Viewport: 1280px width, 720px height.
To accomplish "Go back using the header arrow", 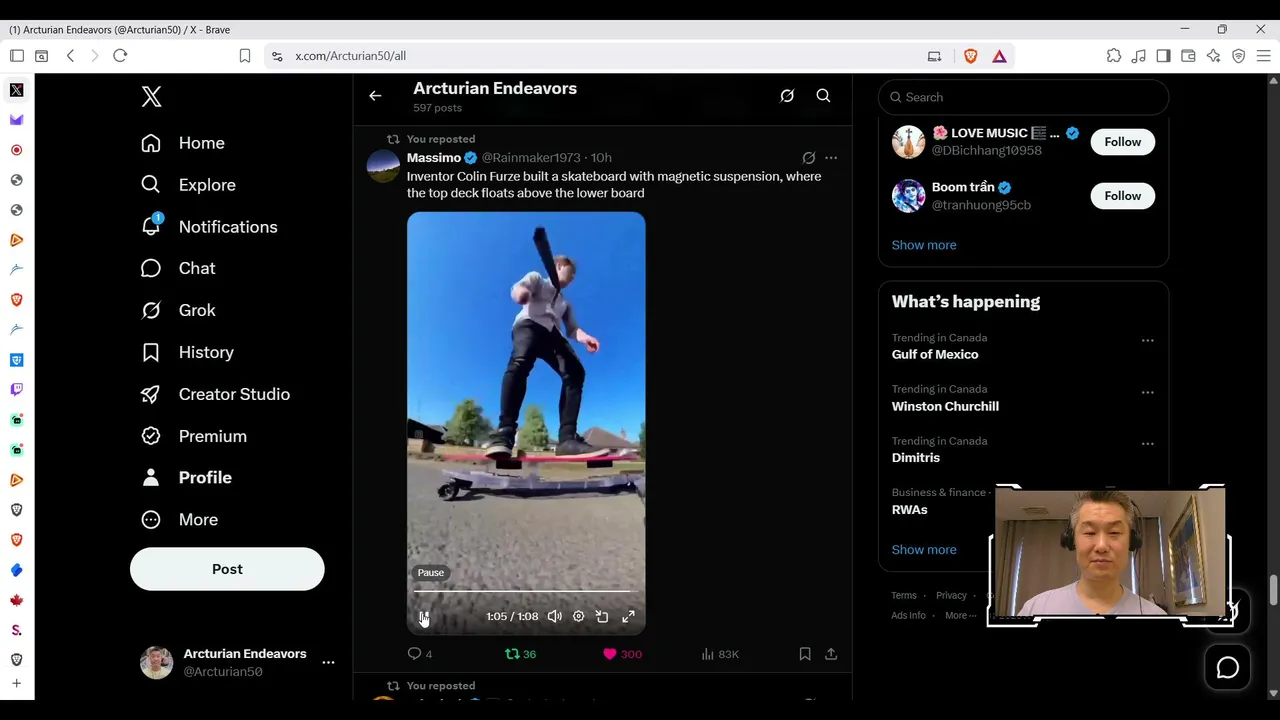I will click(x=375, y=96).
